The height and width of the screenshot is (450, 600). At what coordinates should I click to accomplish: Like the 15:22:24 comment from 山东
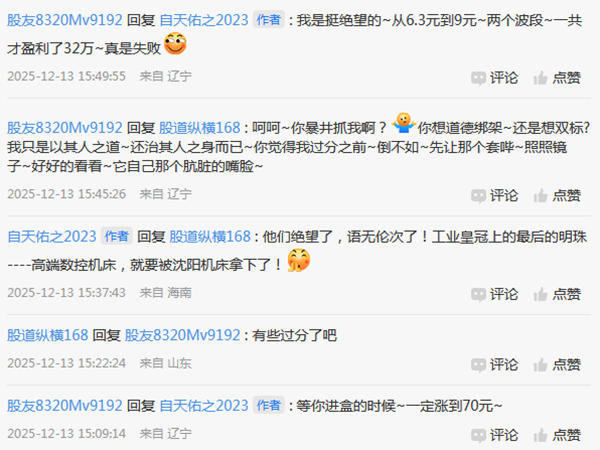point(557,364)
